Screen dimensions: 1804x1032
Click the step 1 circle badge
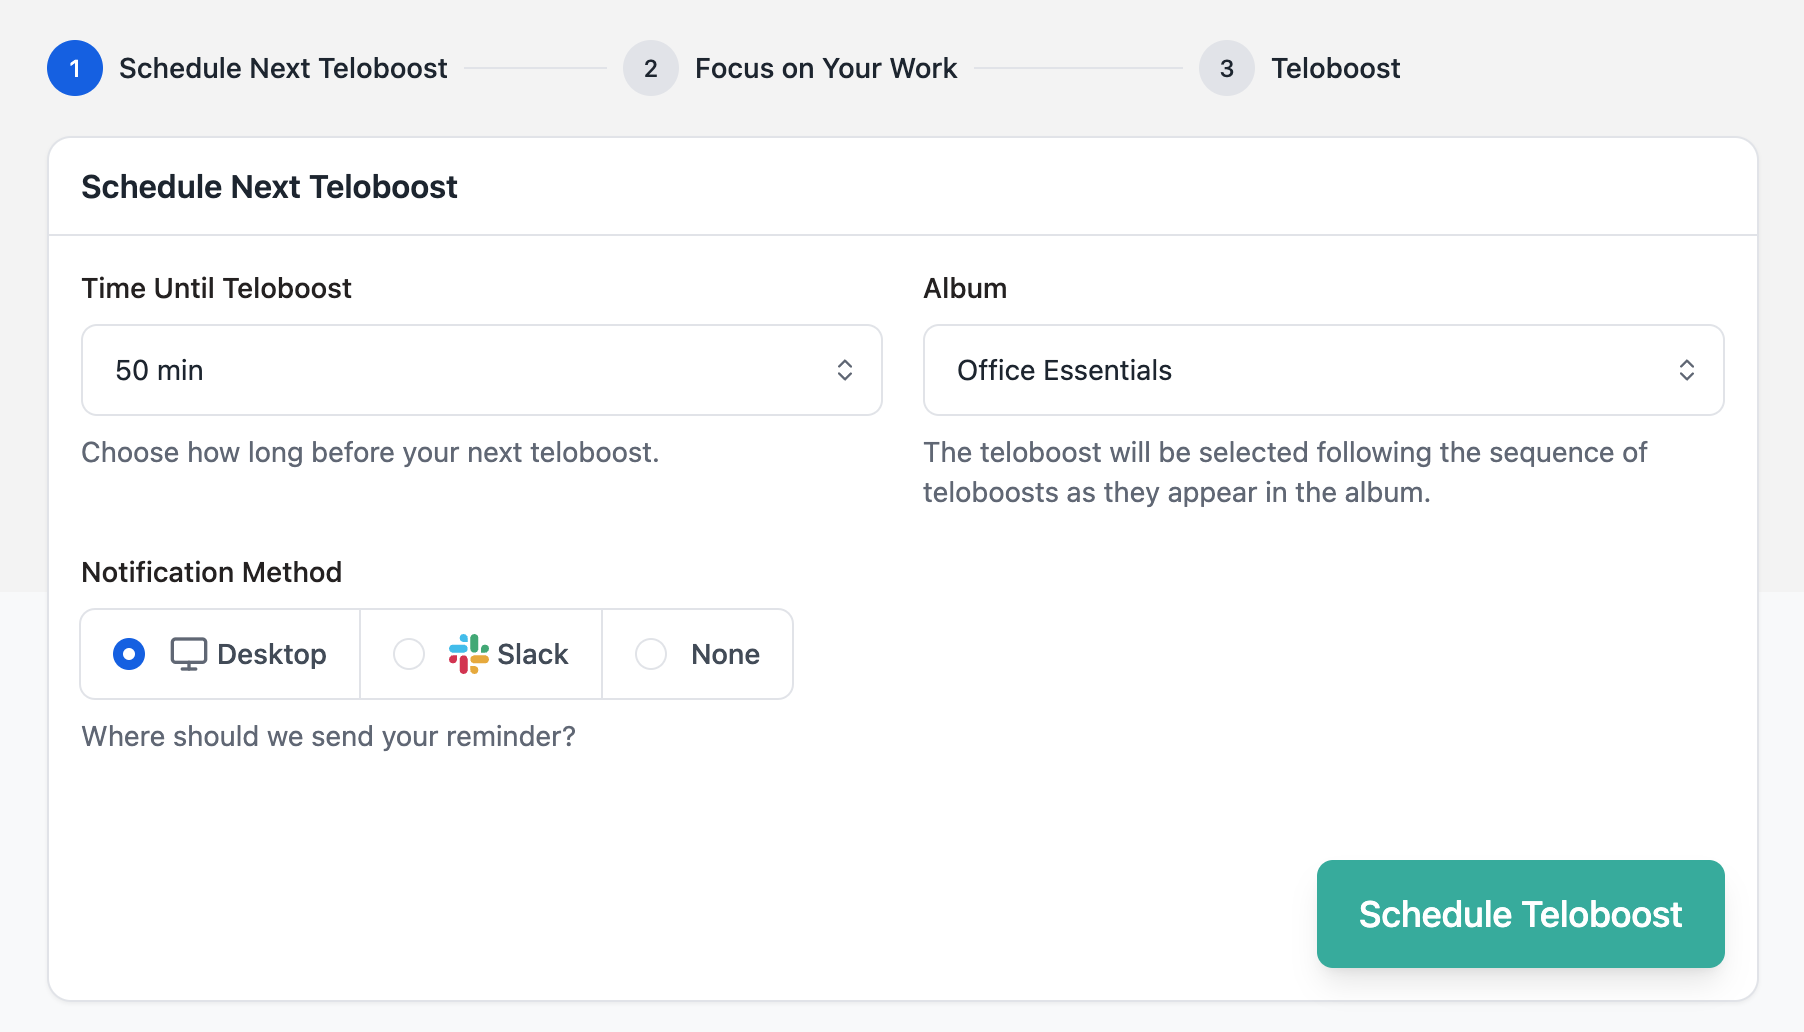pos(75,68)
